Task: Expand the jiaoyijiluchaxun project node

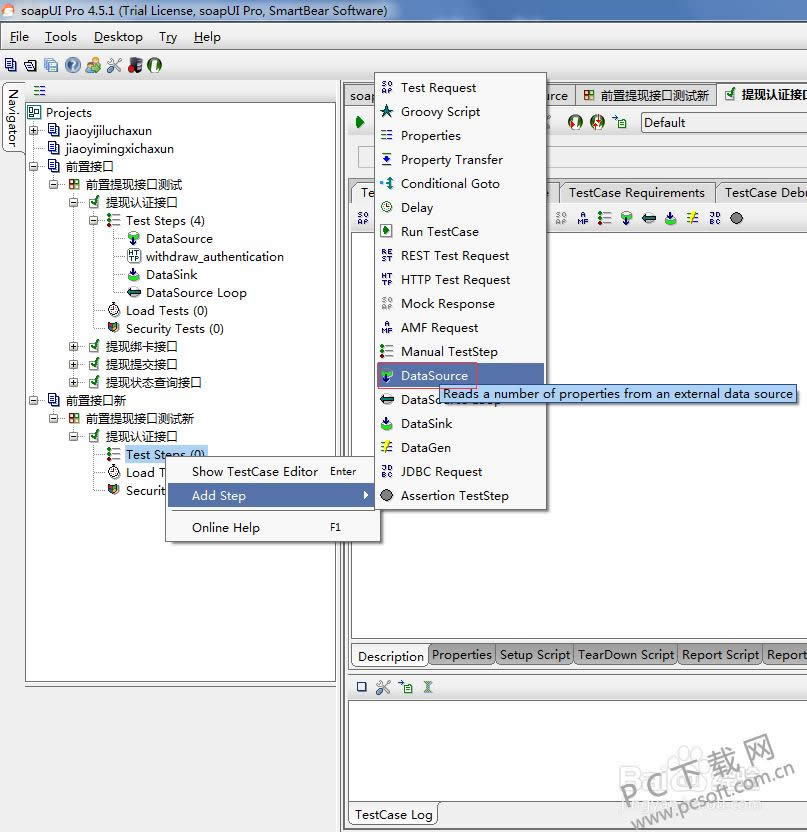Action: pyautogui.click(x=34, y=131)
